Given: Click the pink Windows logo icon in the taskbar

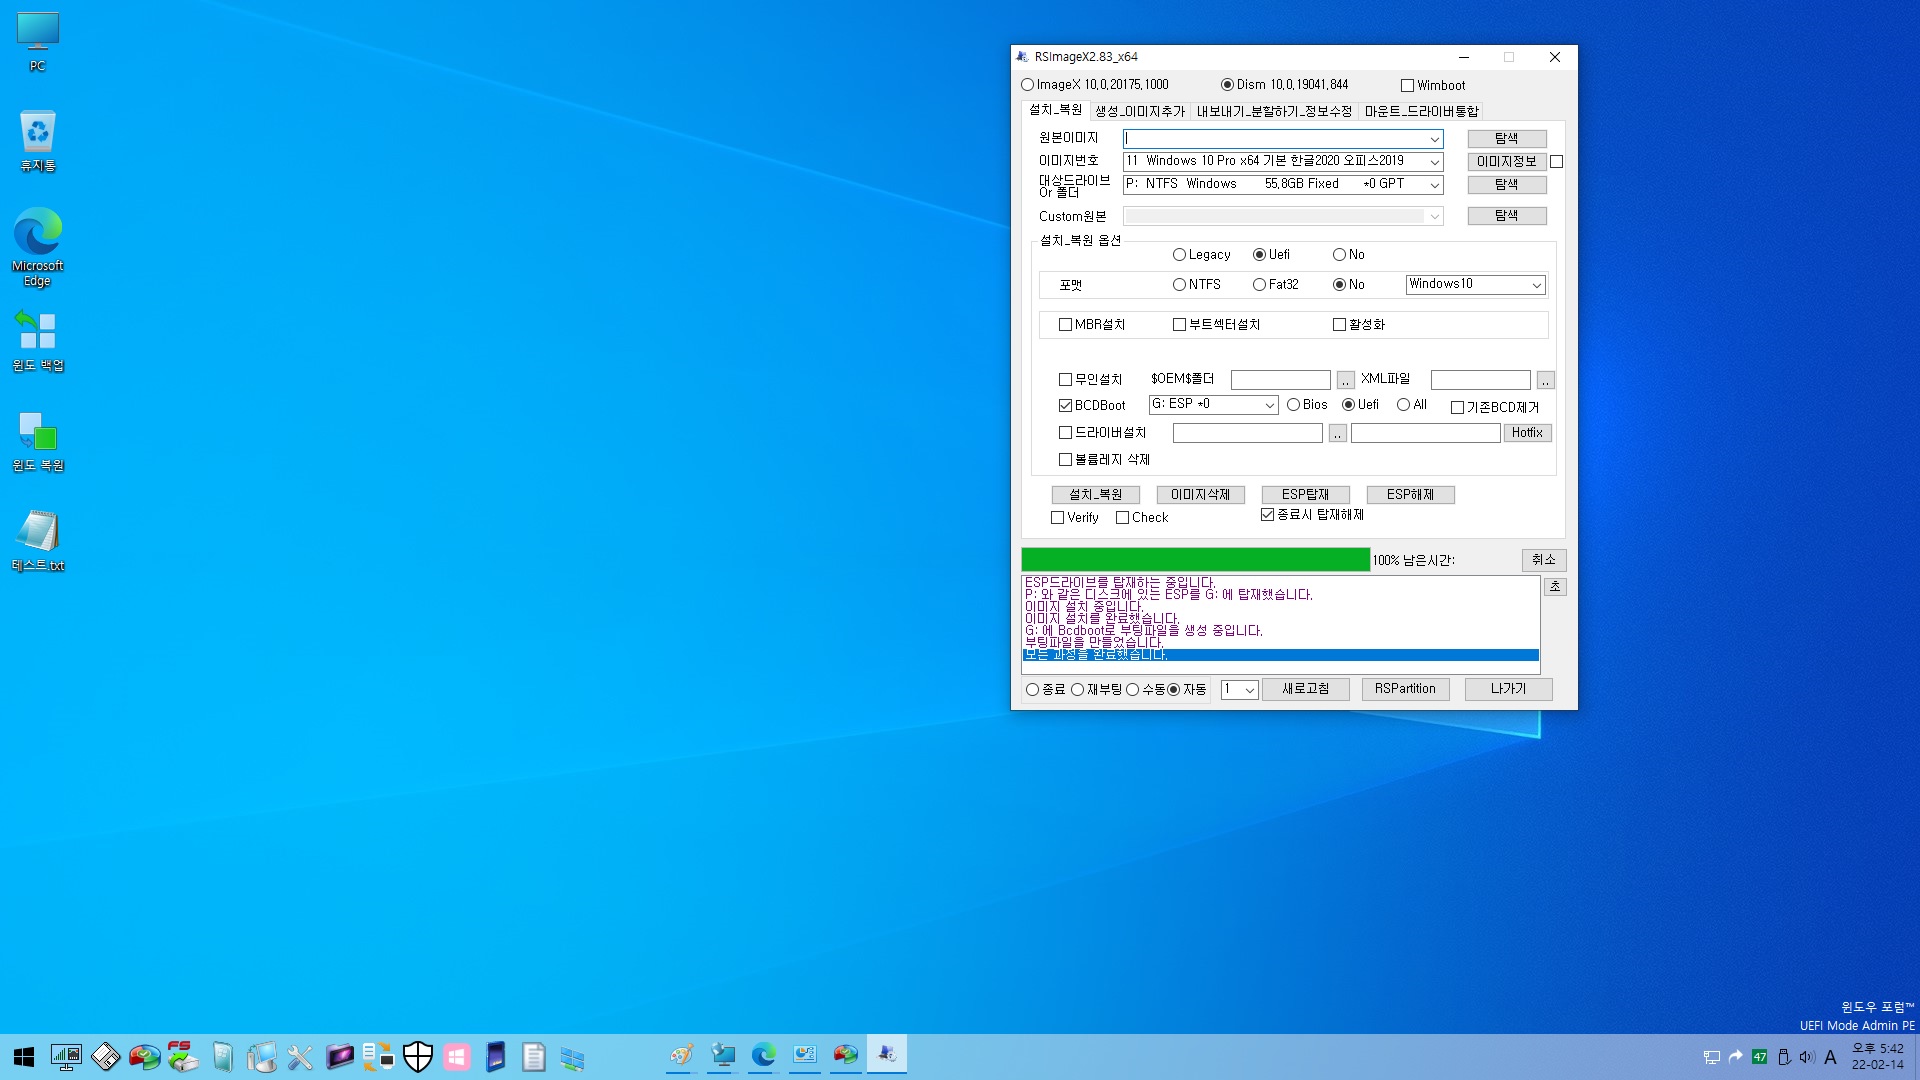Looking at the screenshot, I should coord(457,1057).
